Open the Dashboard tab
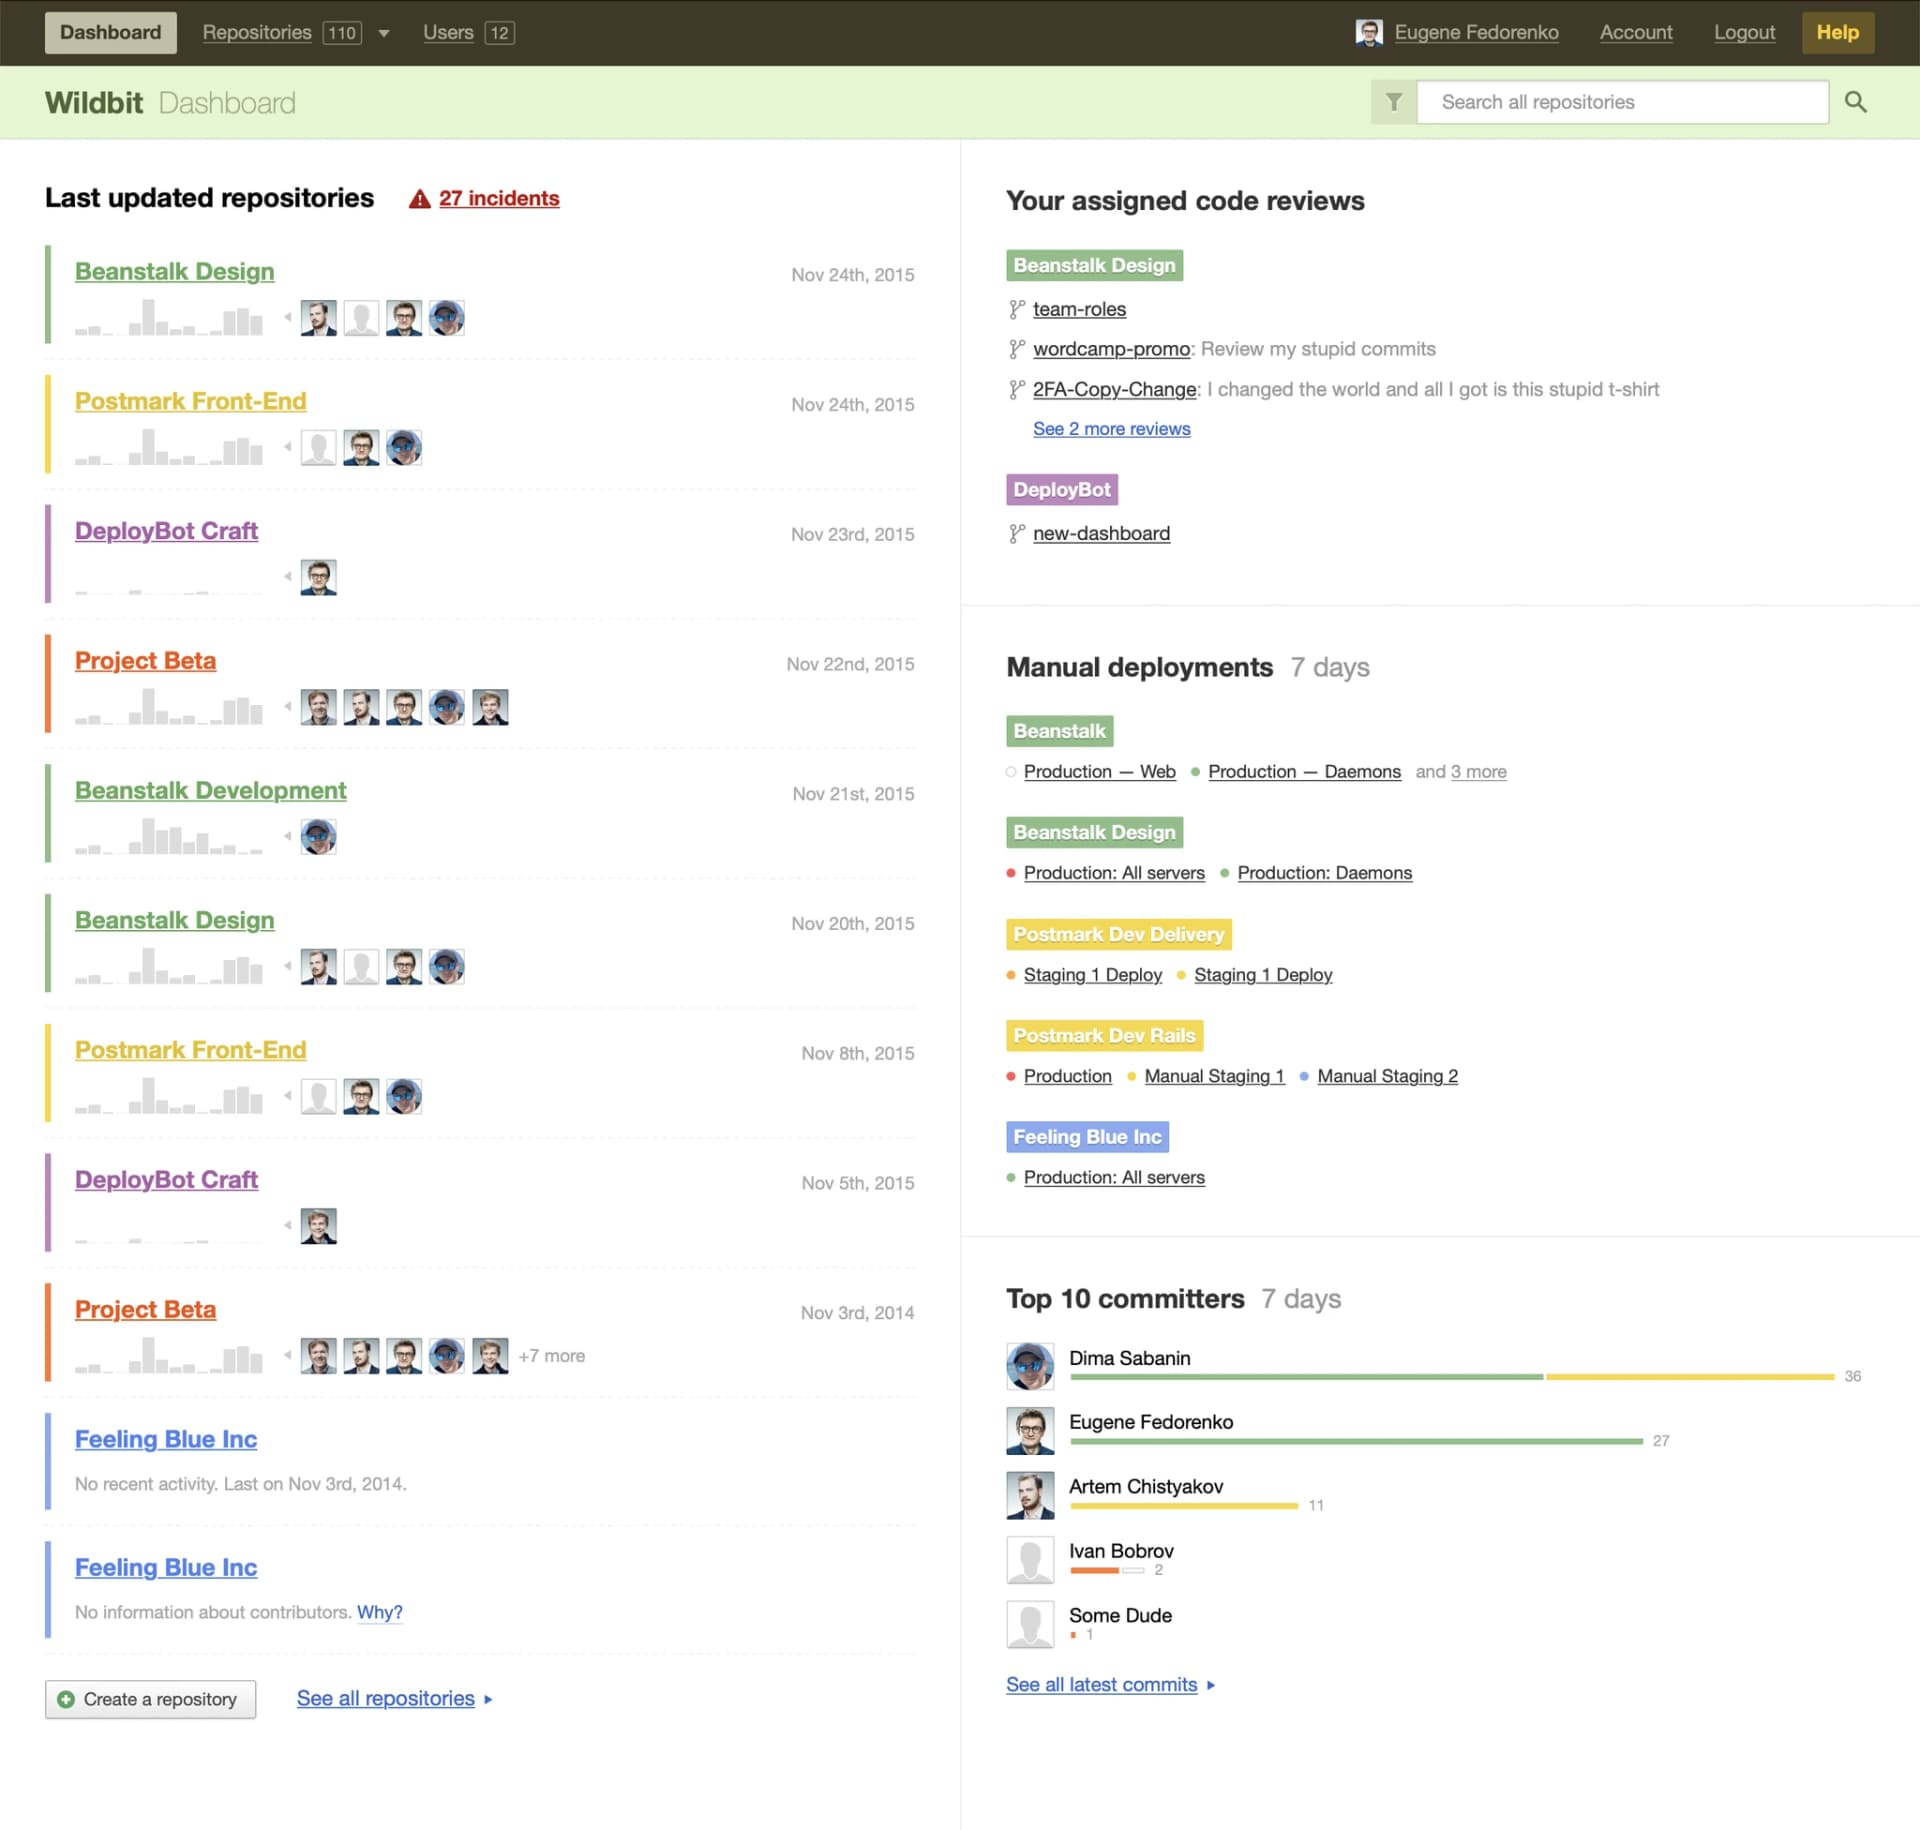The width and height of the screenshot is (1920, 1830). pos(110,32)
